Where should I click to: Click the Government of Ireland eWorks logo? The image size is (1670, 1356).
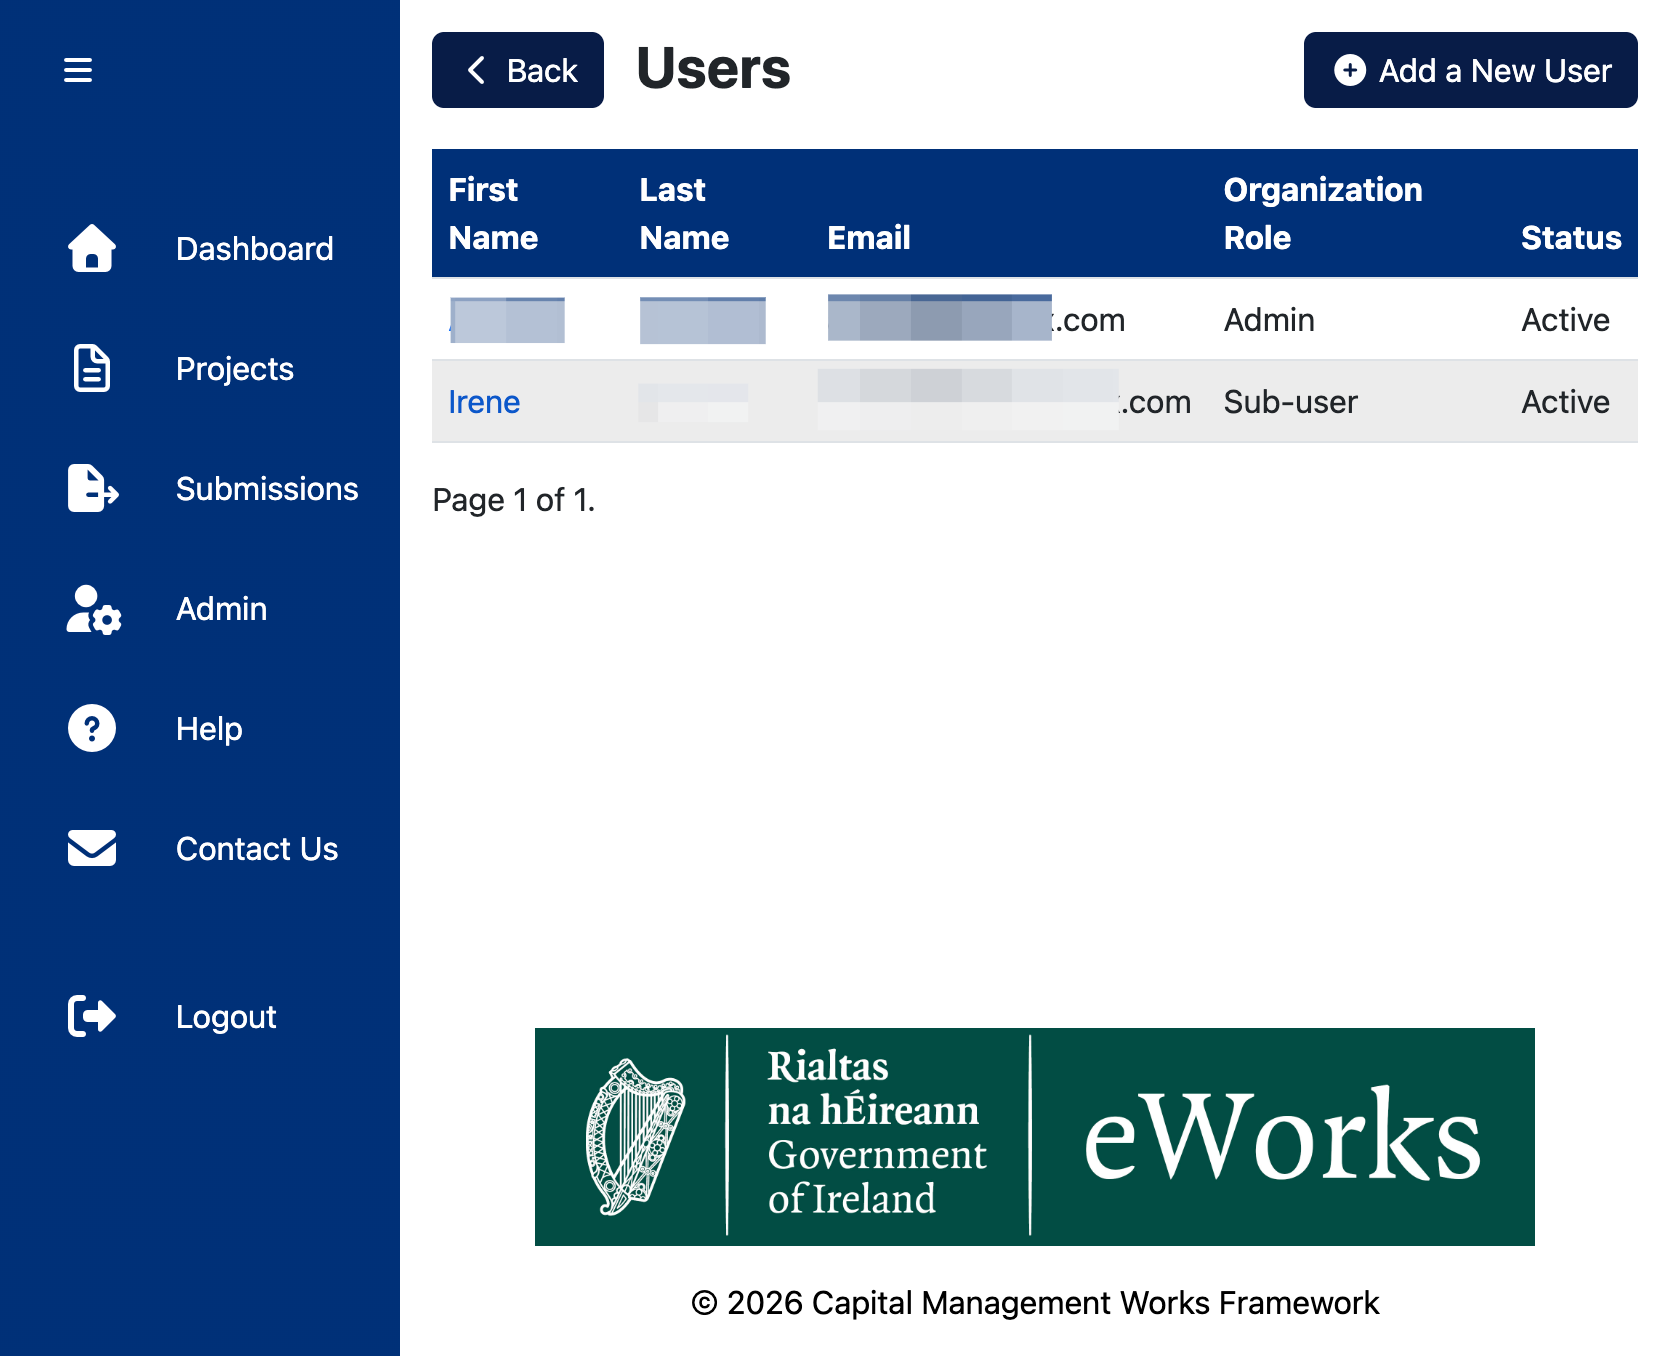click(1035, 1137)
